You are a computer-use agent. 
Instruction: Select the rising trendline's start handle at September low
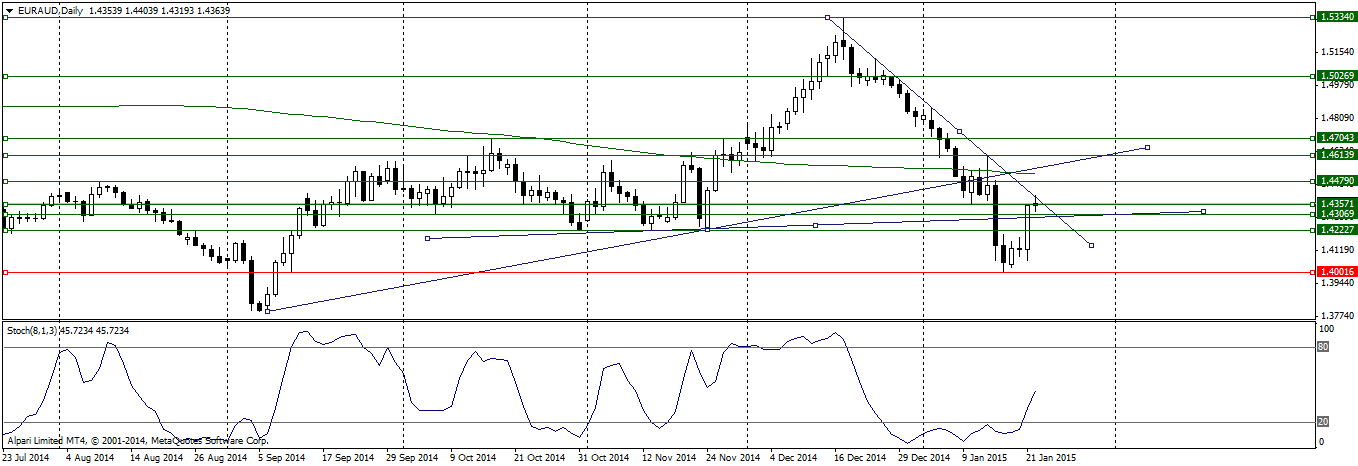pyautogui.click(x=268, y=310)
